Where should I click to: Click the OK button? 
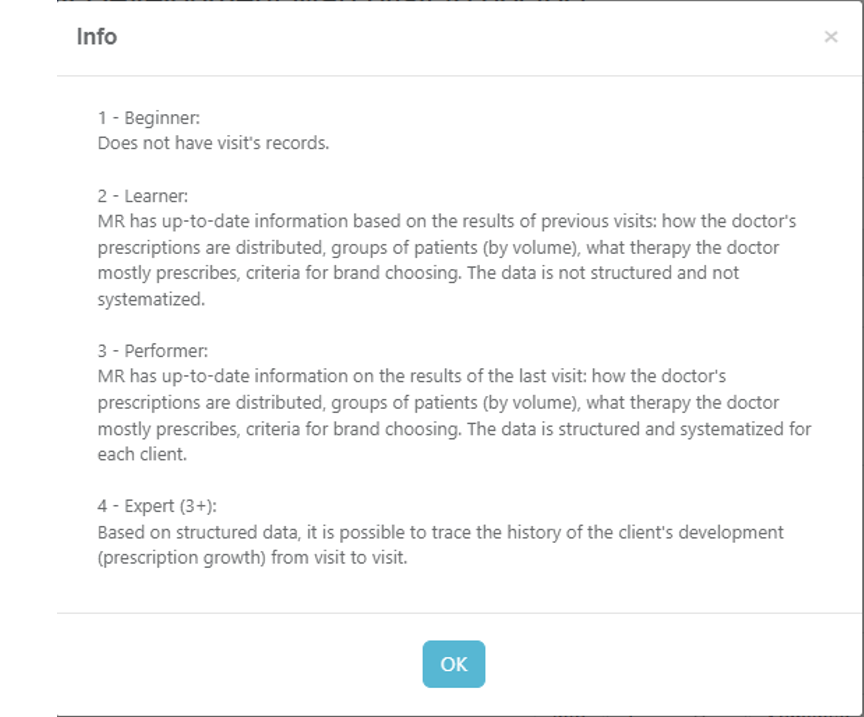[453, 664]
